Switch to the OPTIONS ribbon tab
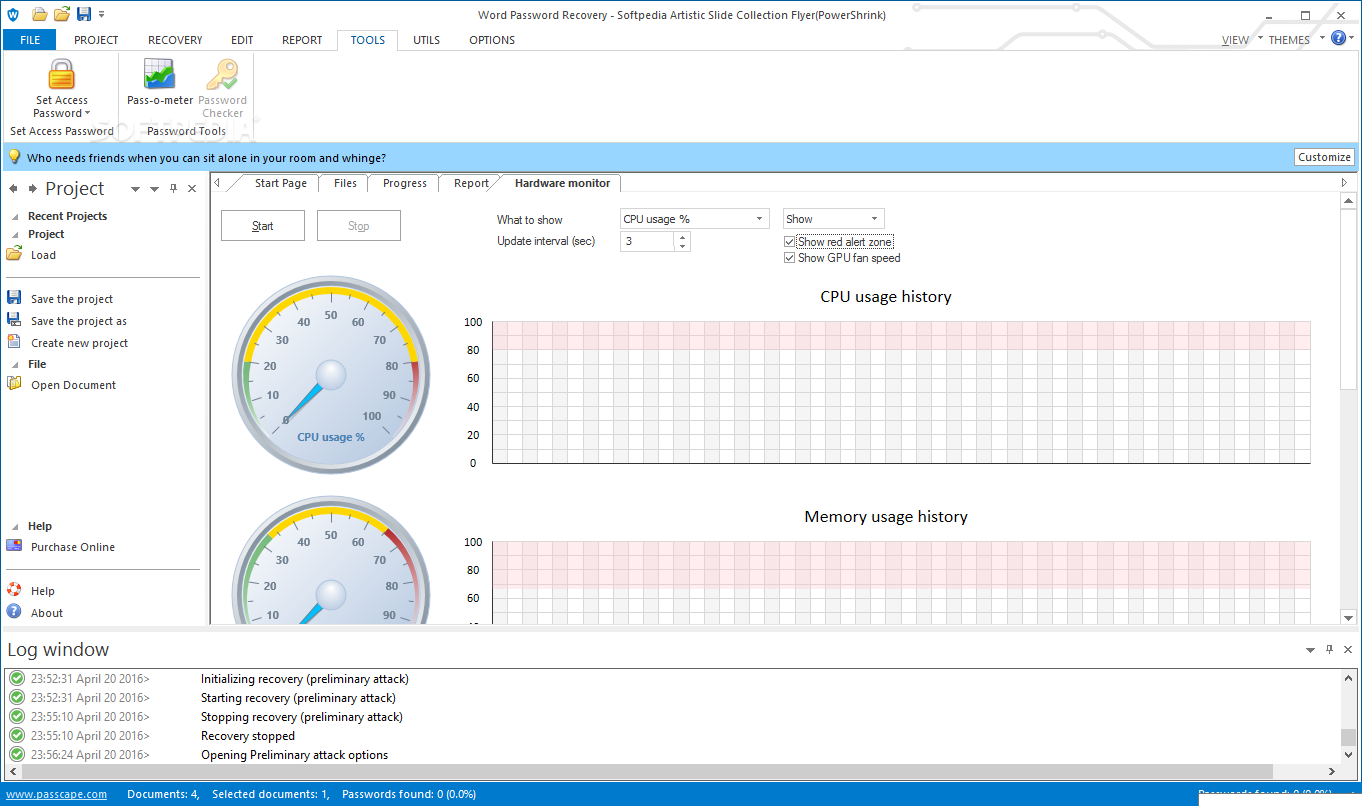Viewport: 1362px width, 806px height. 492,40
